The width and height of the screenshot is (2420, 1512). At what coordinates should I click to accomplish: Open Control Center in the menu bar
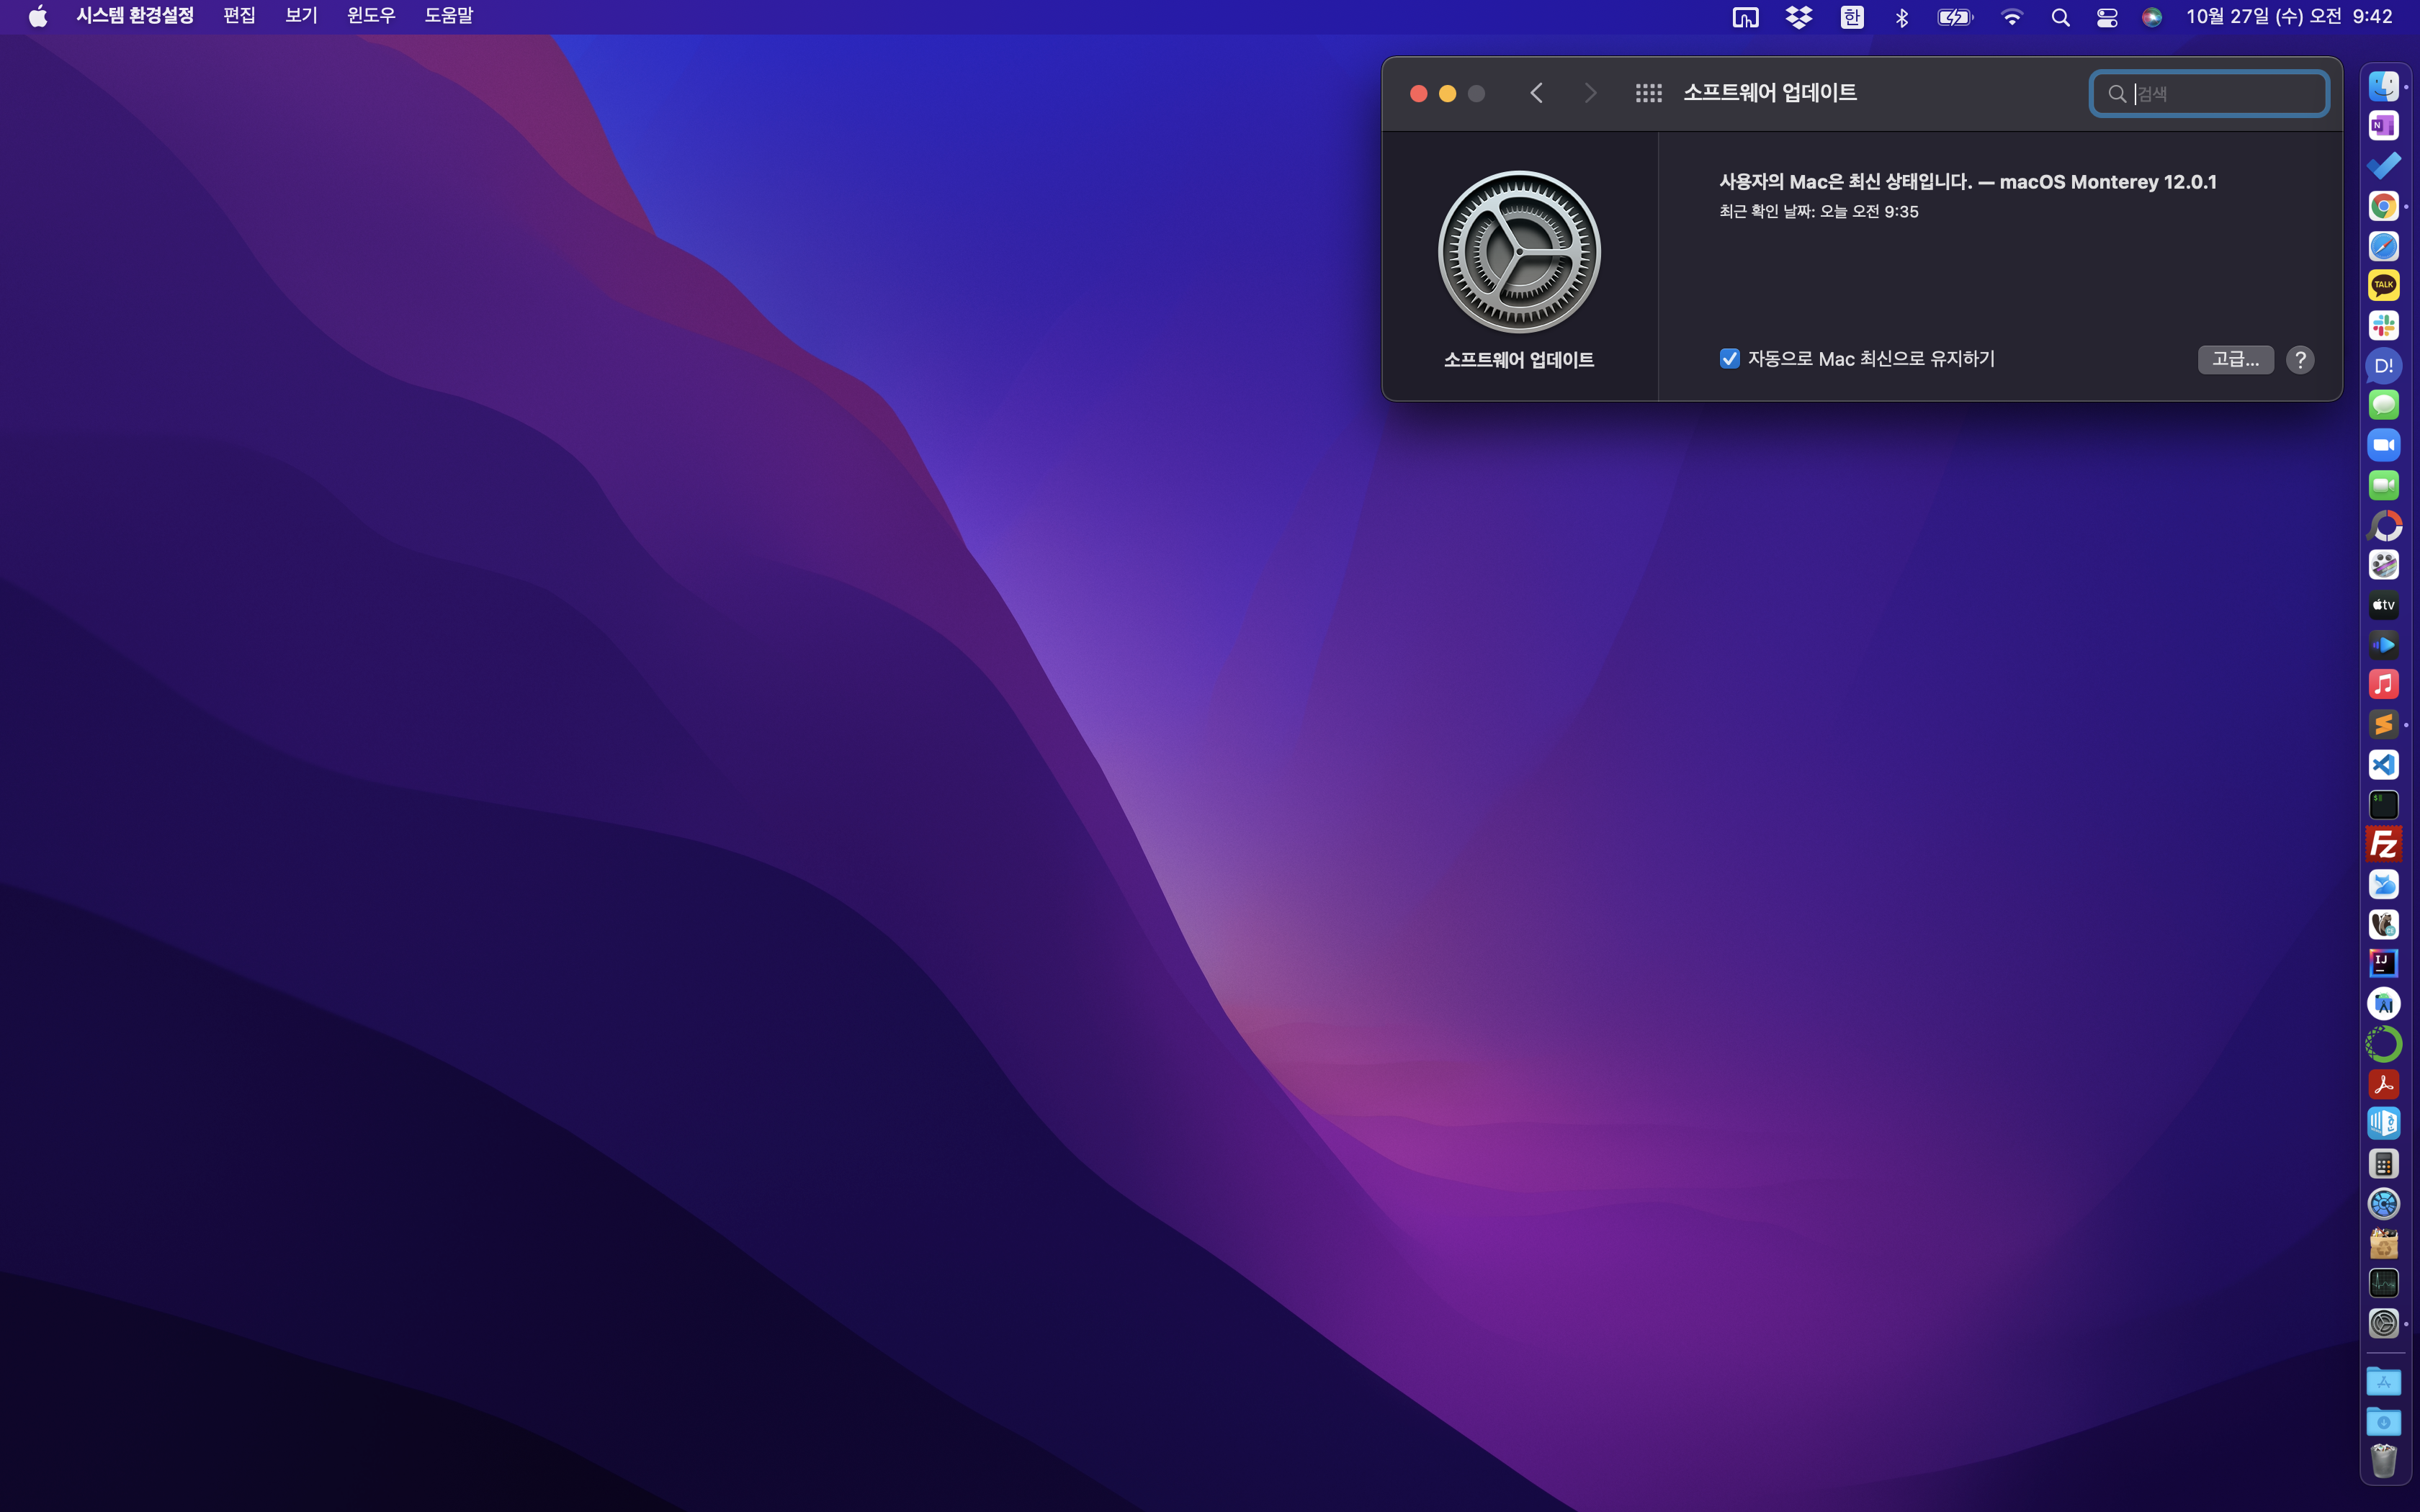(2107, 17)
